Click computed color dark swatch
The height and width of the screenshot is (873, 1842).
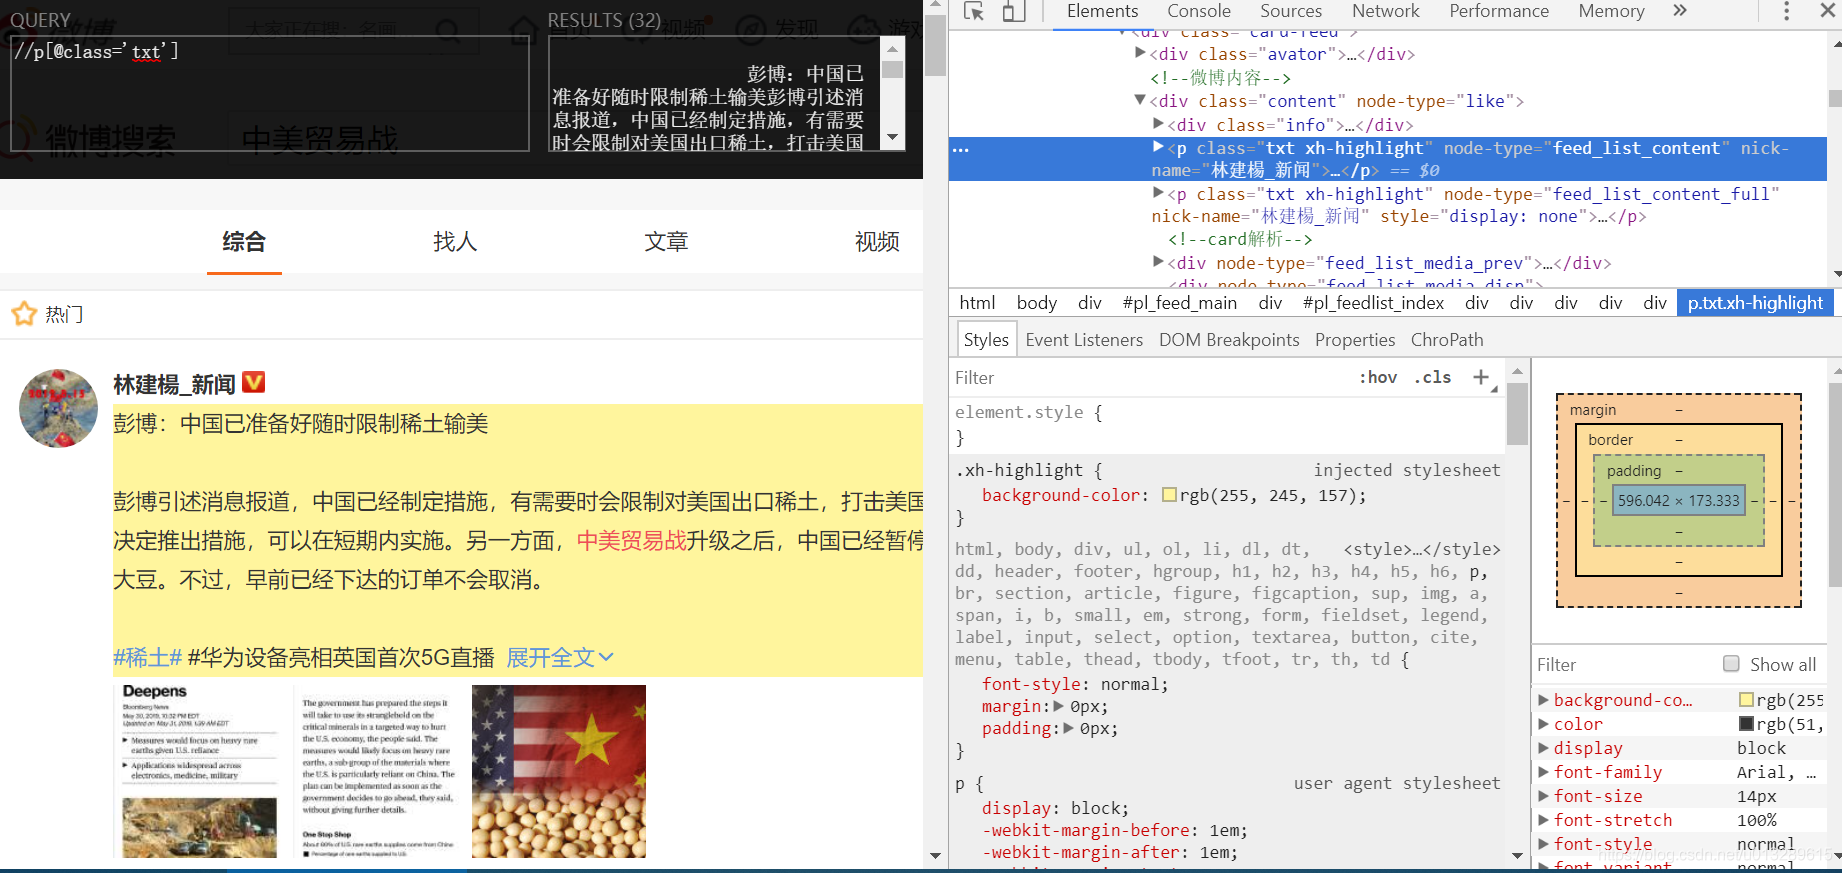(x=1746, y=724)
